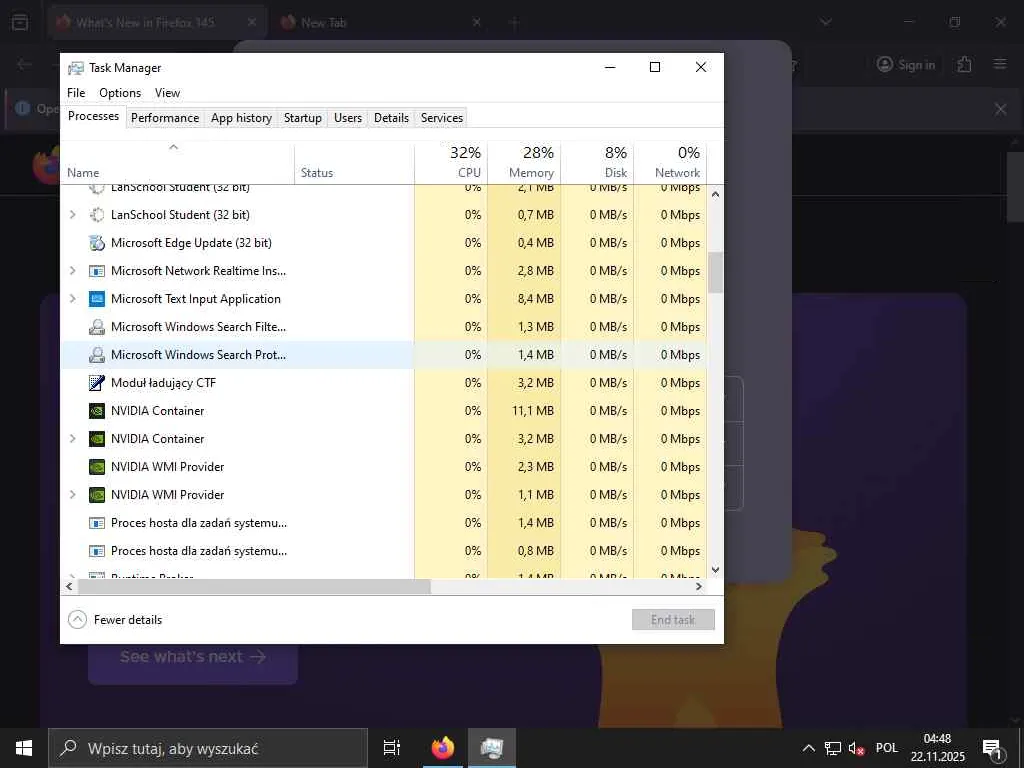Sort by the CPU column header
This screenshot has height=768, width=1024.
click(451, 163)
